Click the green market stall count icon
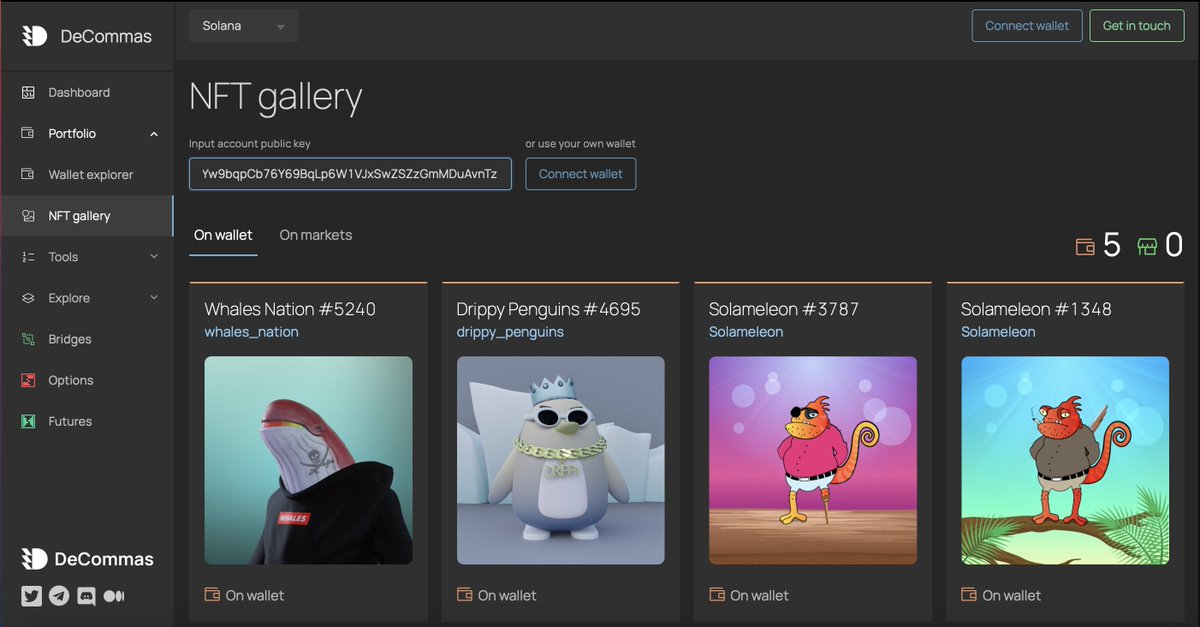This screenshot has width=1200, height=627. [x=1147, y=246]
